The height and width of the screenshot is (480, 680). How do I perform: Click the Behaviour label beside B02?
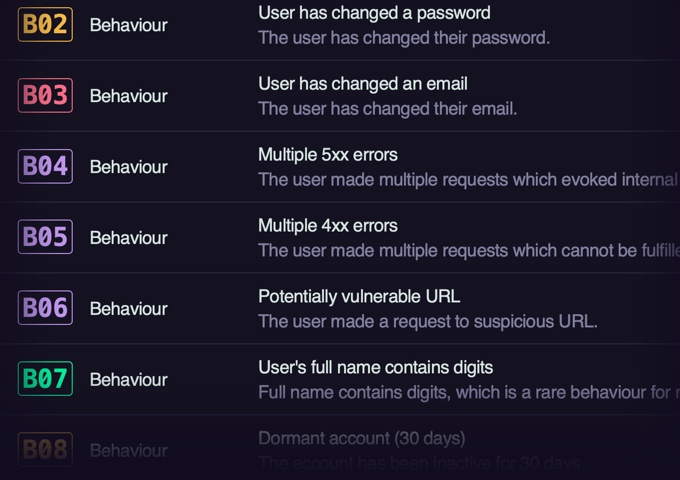(128, 25)
